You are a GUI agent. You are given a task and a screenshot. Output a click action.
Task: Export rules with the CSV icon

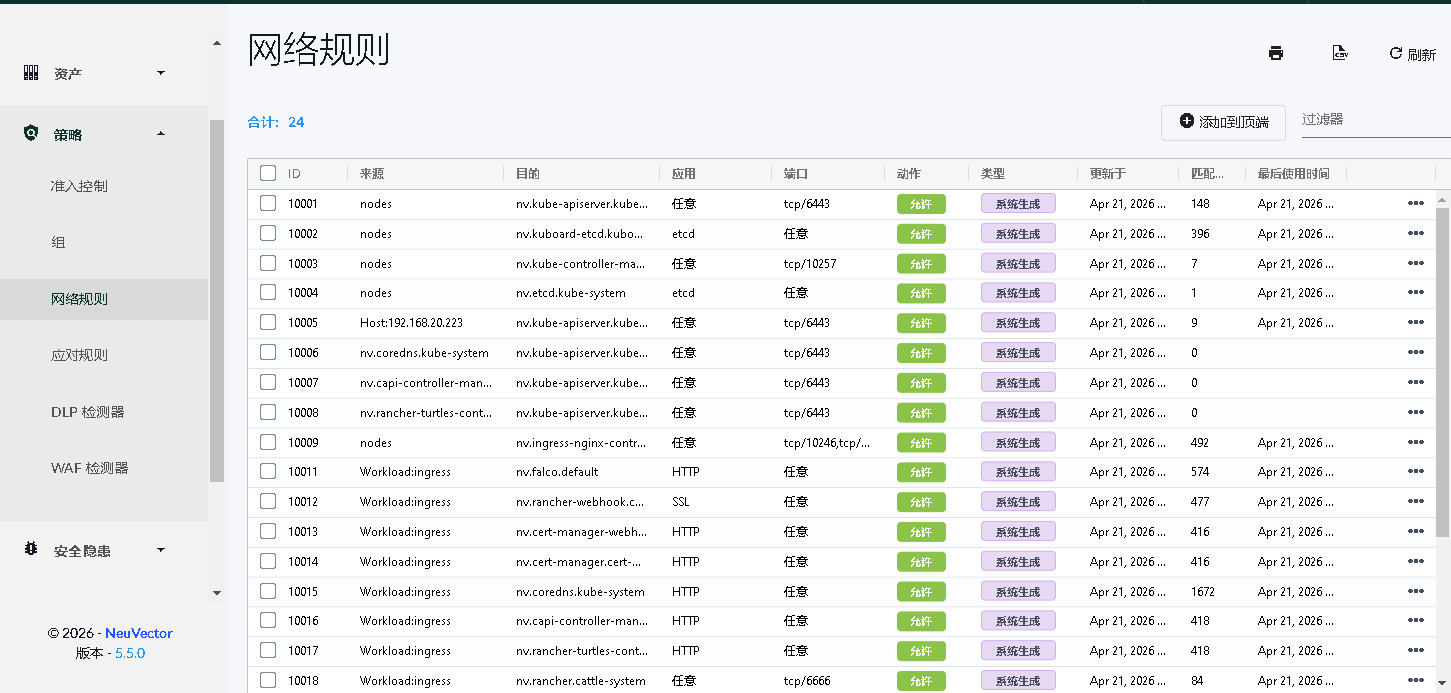(1340, 54)
